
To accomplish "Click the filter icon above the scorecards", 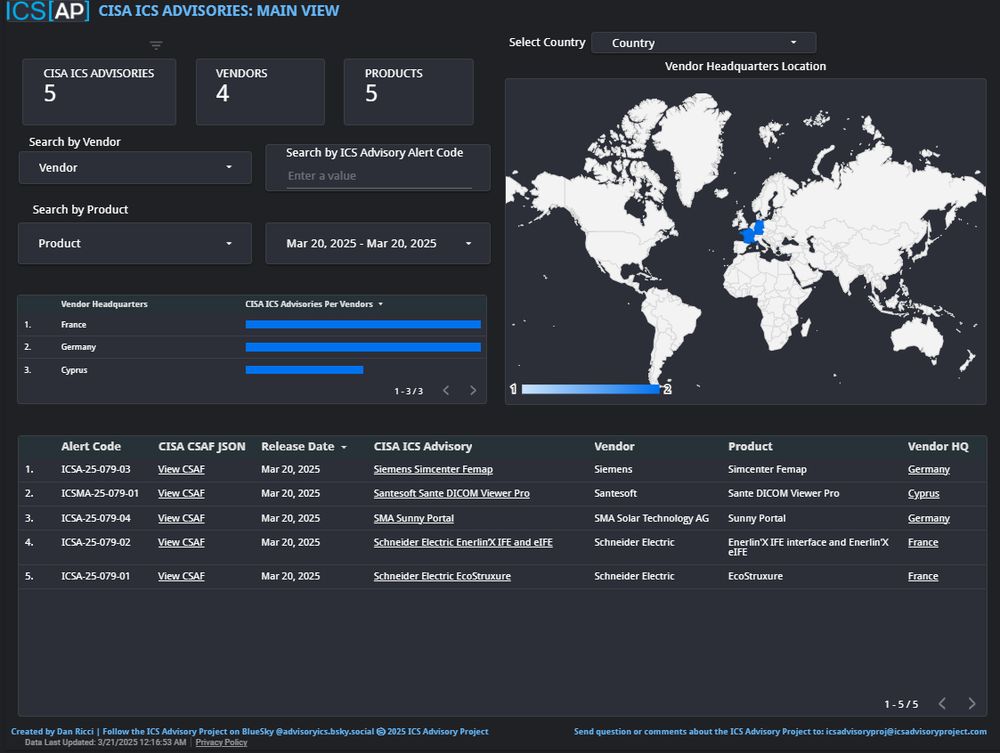I will pos(156,45).
